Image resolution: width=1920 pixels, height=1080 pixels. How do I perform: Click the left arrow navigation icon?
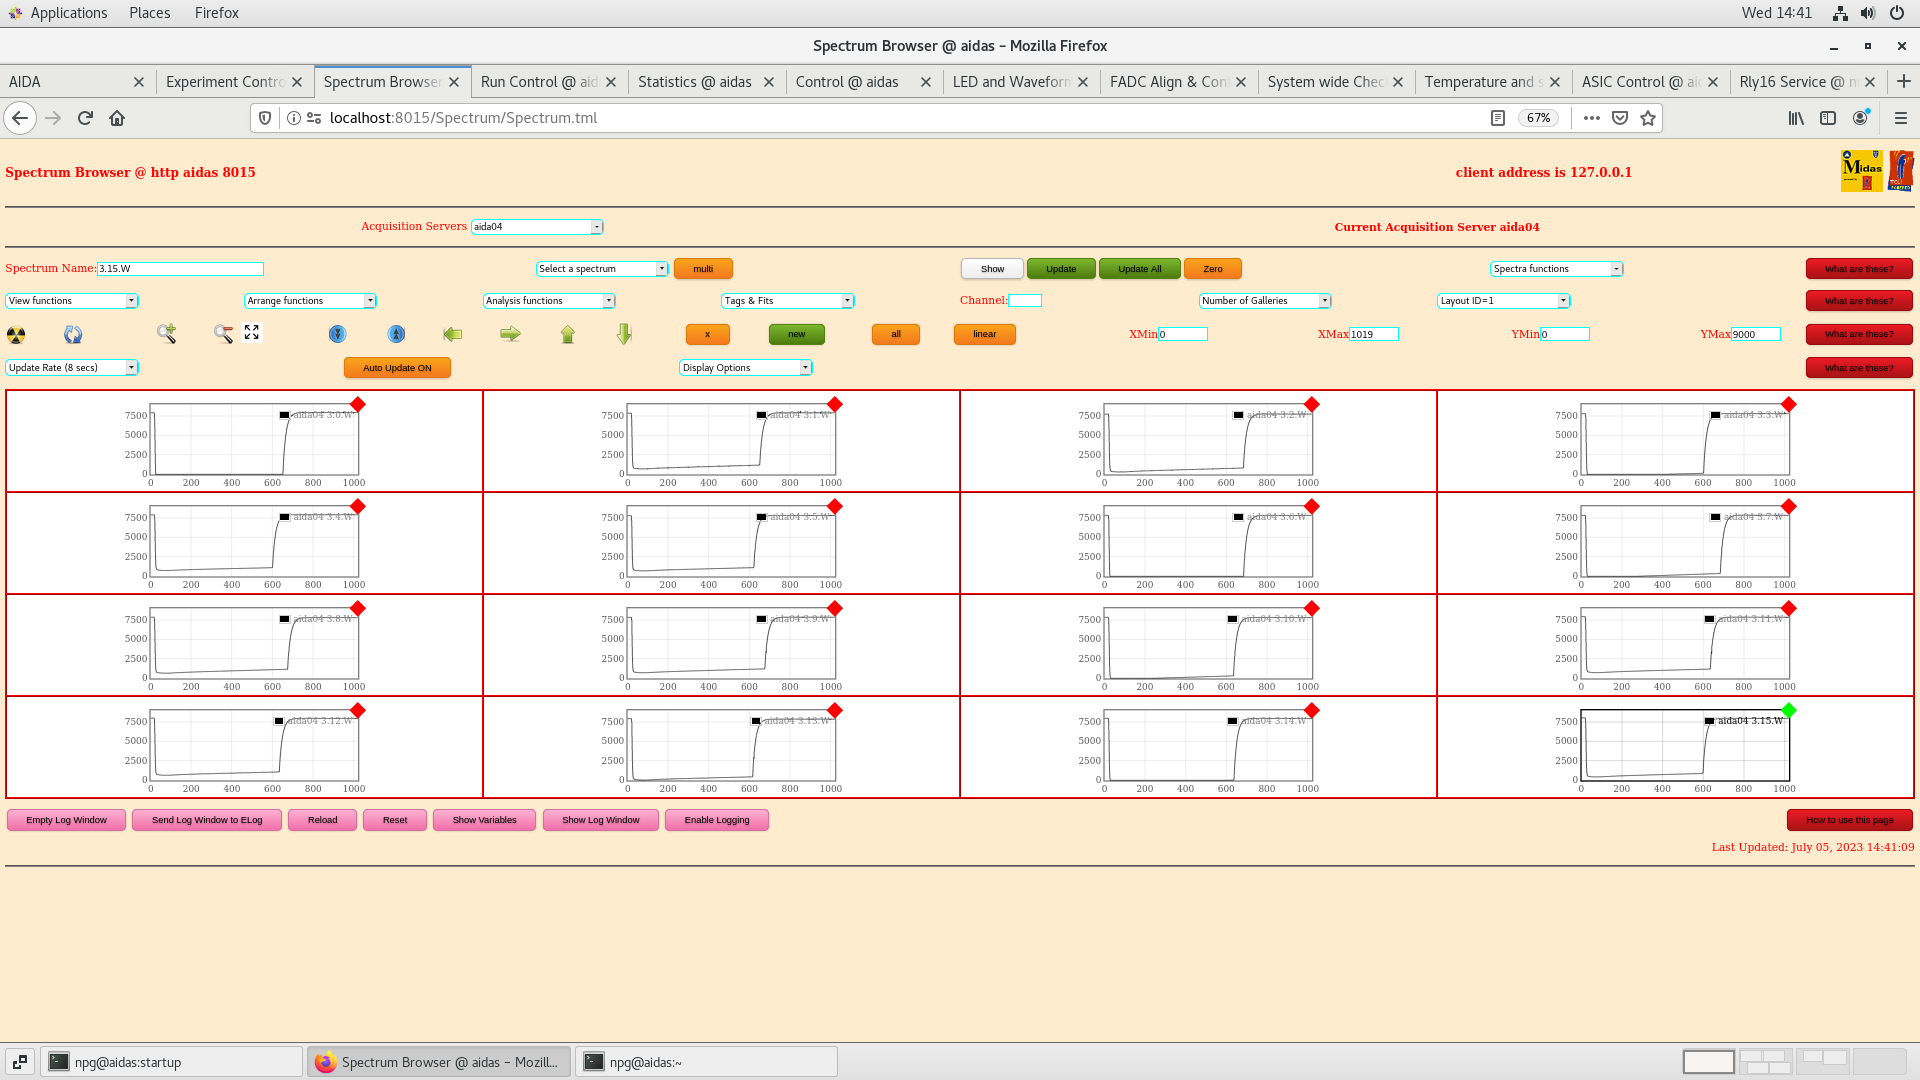[x=452, y=332]
